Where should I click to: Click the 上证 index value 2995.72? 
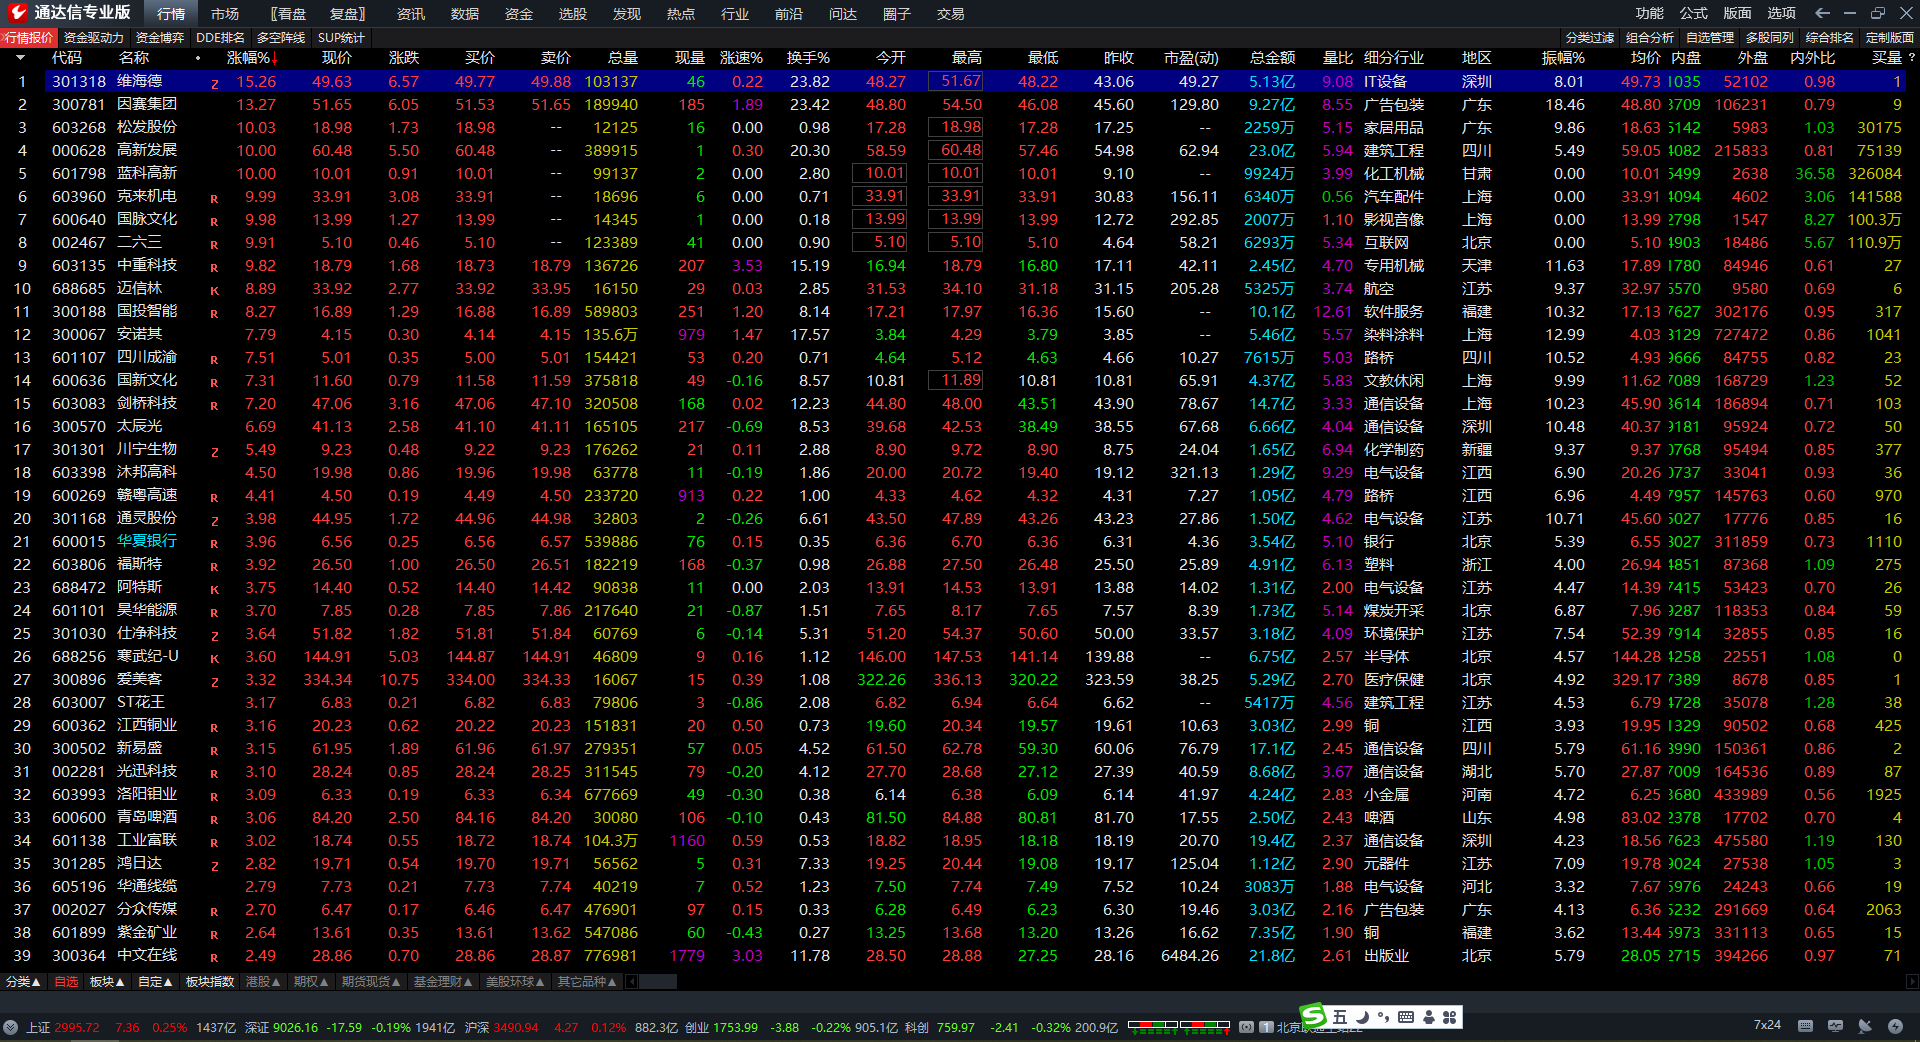77,1027
